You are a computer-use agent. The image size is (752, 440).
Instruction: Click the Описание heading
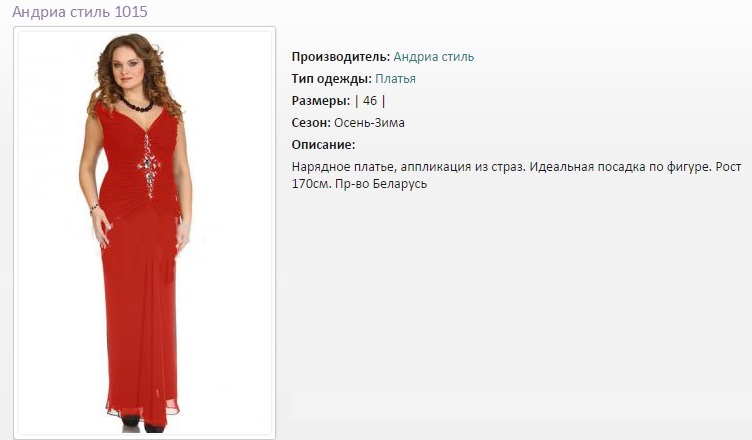click(324, 145)
